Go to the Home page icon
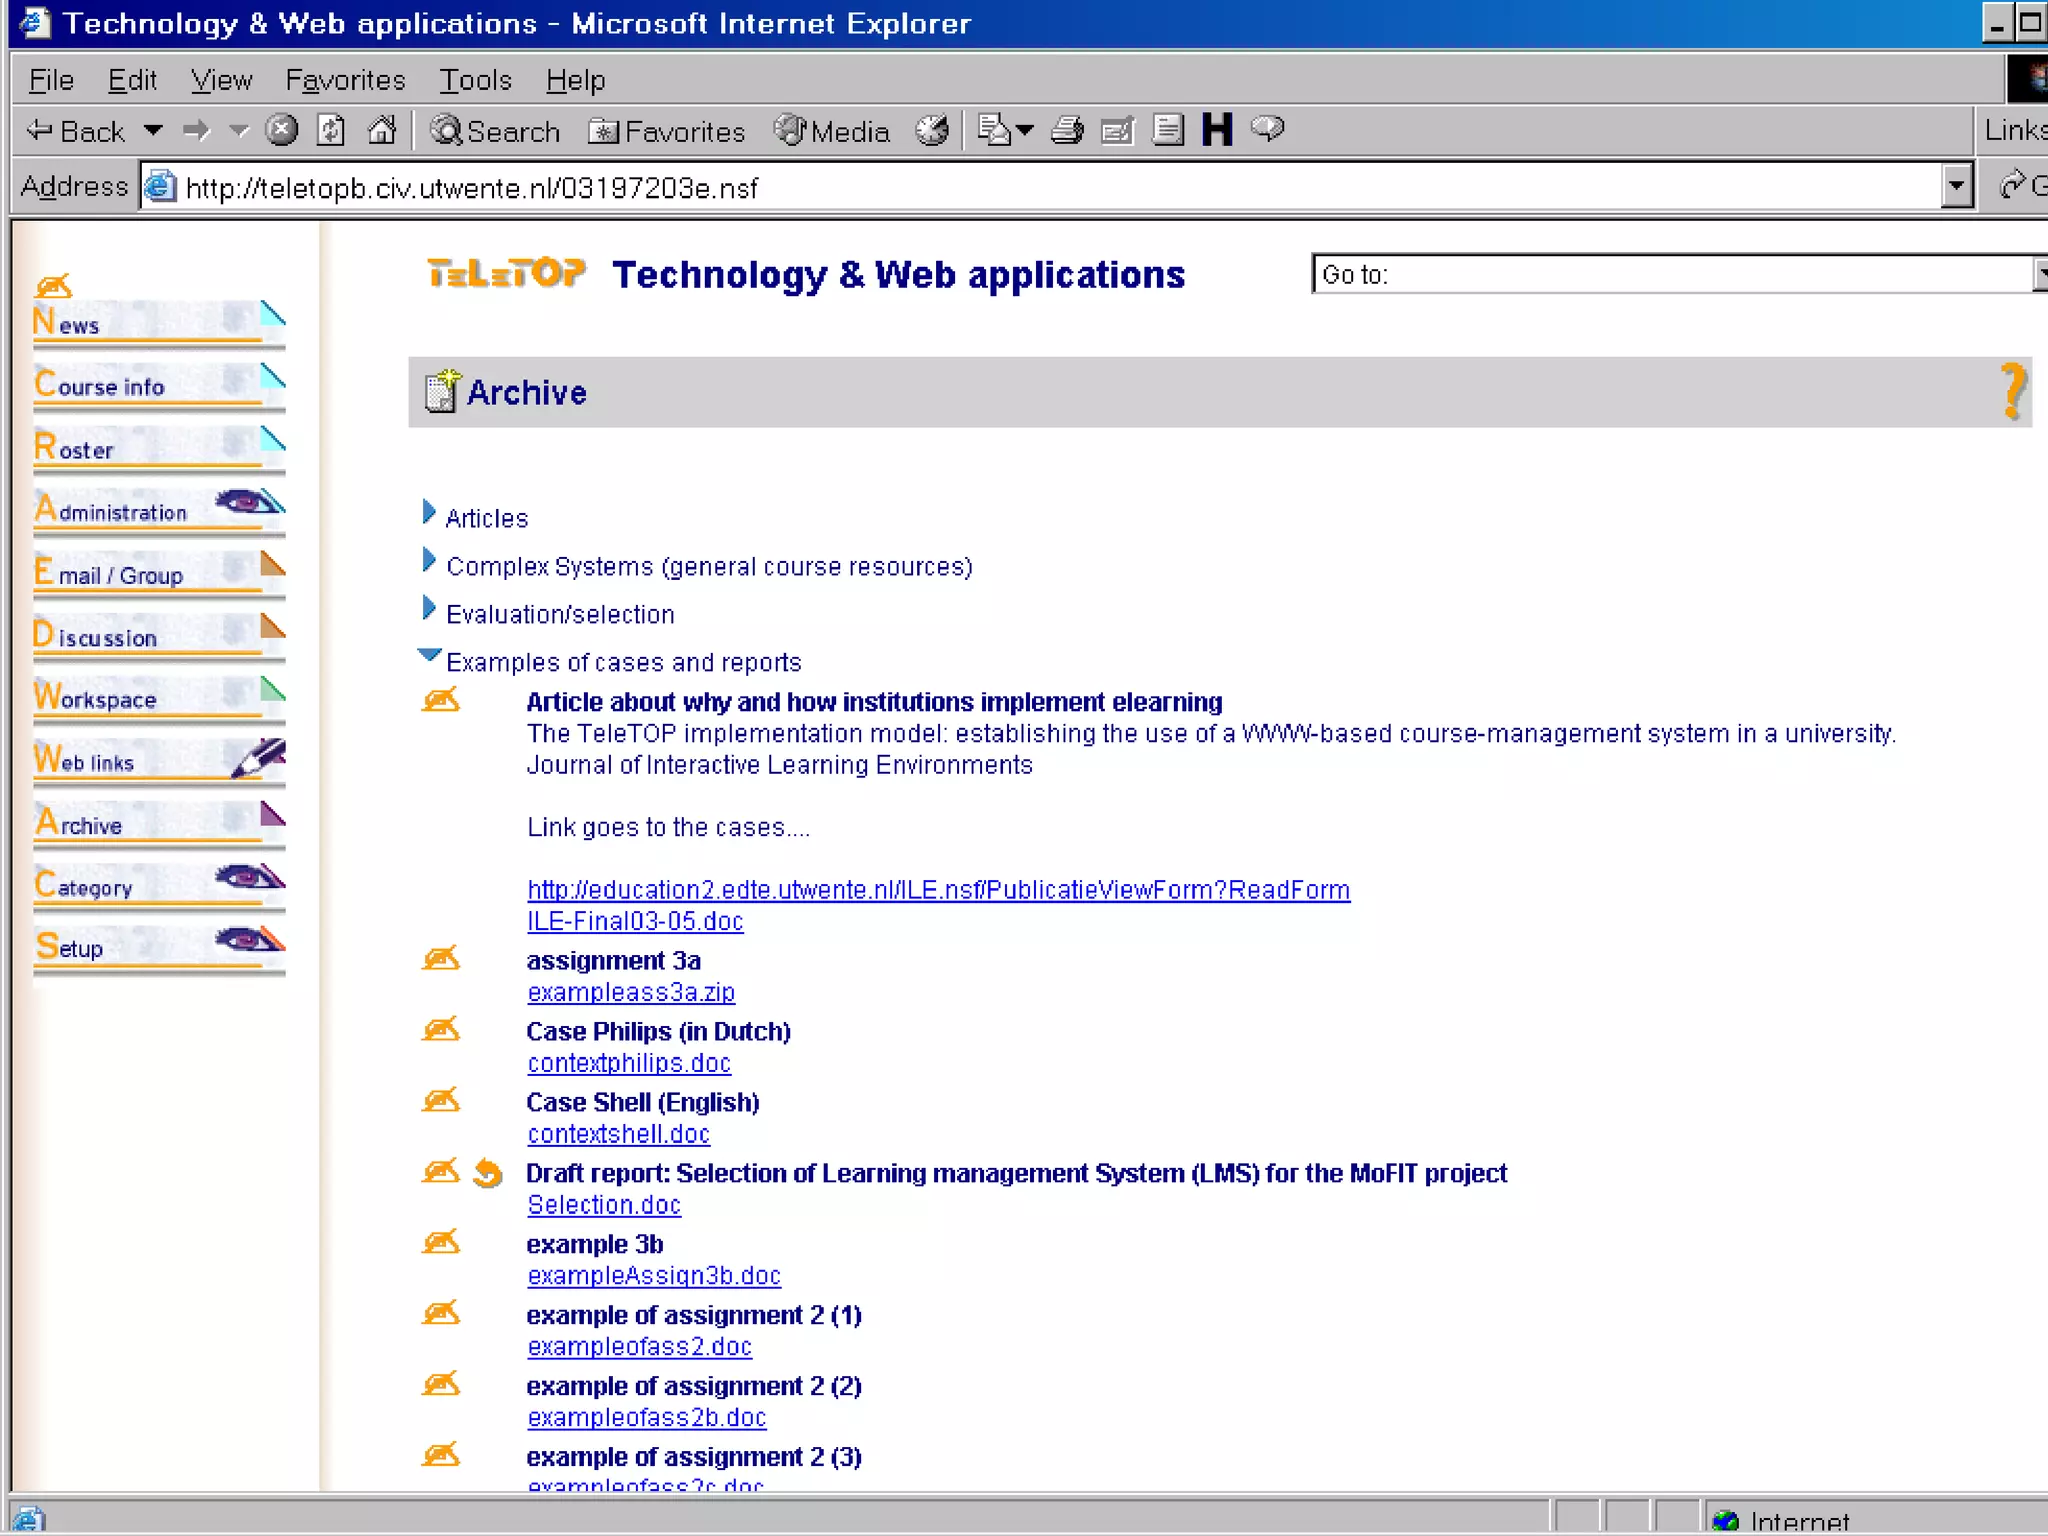 (382, 130)
